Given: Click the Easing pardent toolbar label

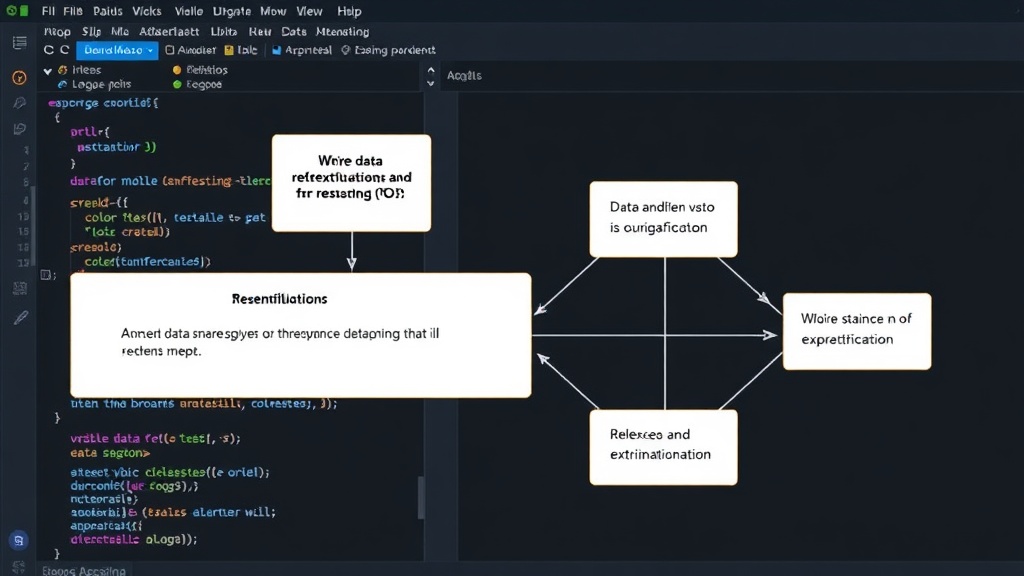Looking at the screenshot, I should coord(395,50).
